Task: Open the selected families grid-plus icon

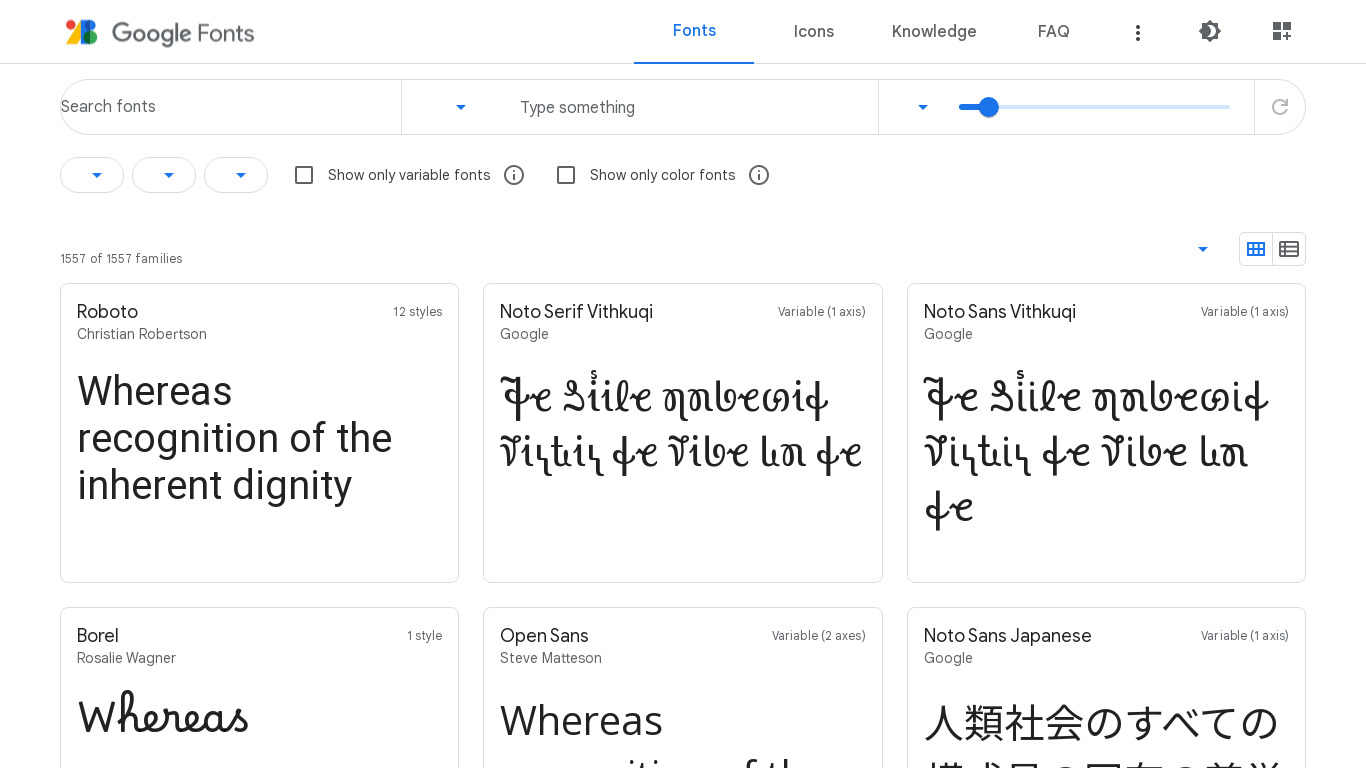Action: [1281, 31]
